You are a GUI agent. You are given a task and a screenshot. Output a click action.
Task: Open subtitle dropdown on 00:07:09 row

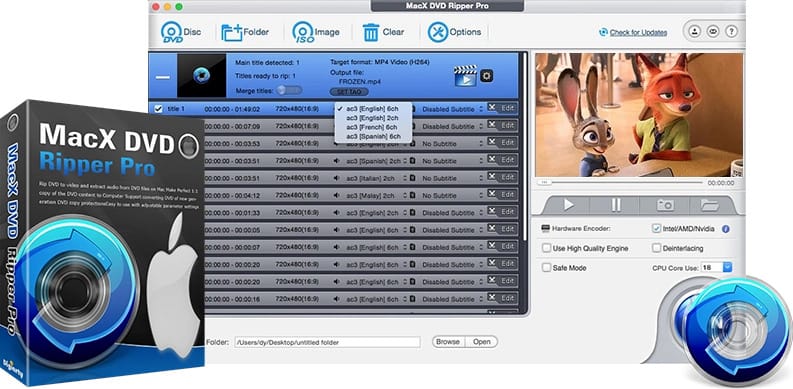pos(452,126)
